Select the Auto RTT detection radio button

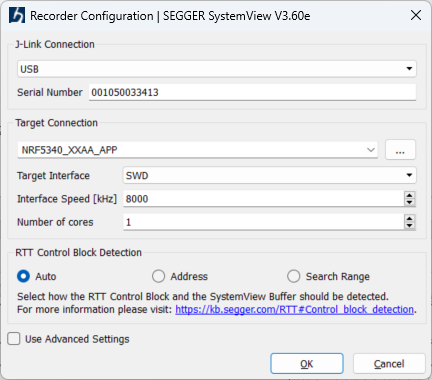coord(23,276)
